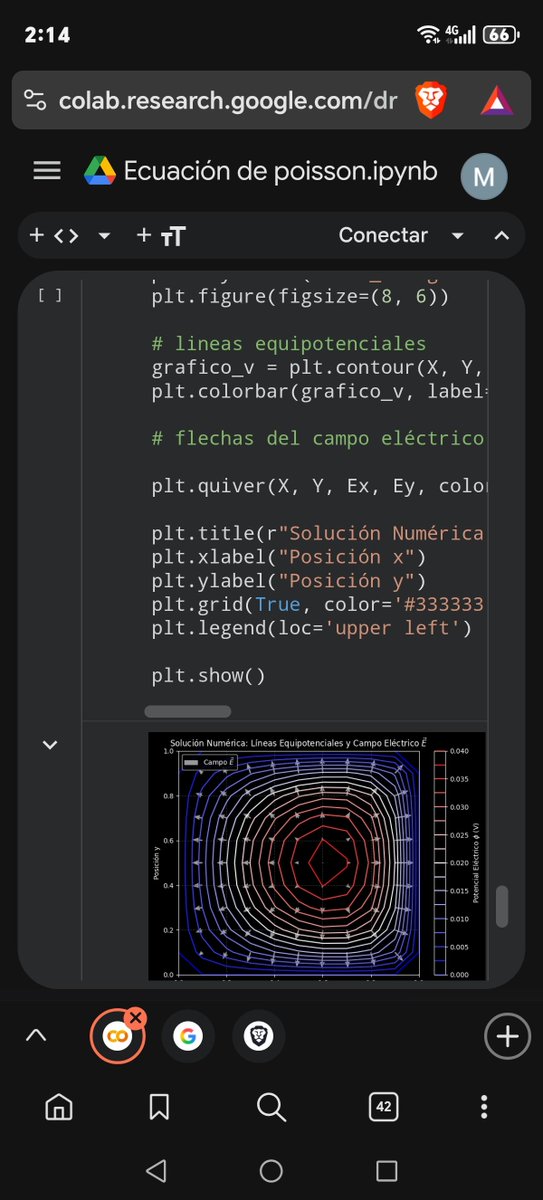Tap the Google Drive logo icon

coord(100,171)
